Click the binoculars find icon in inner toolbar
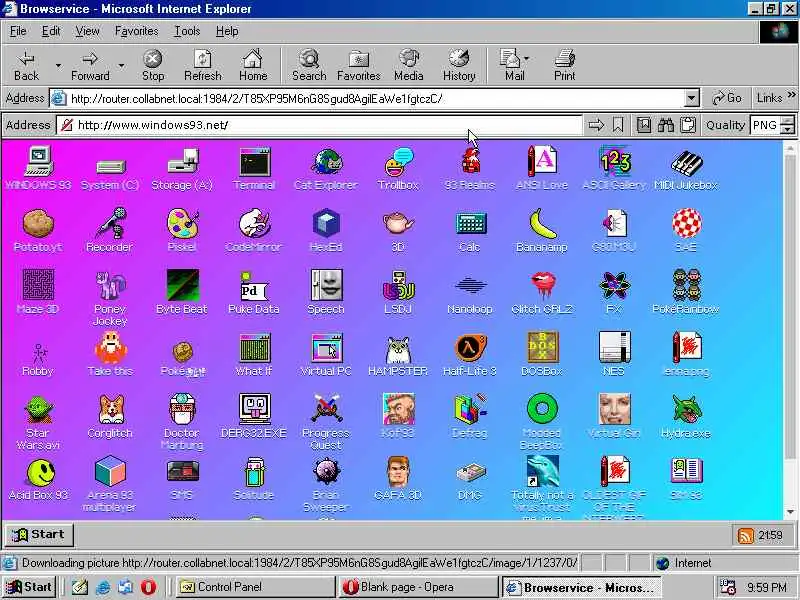 click(666, 125)
